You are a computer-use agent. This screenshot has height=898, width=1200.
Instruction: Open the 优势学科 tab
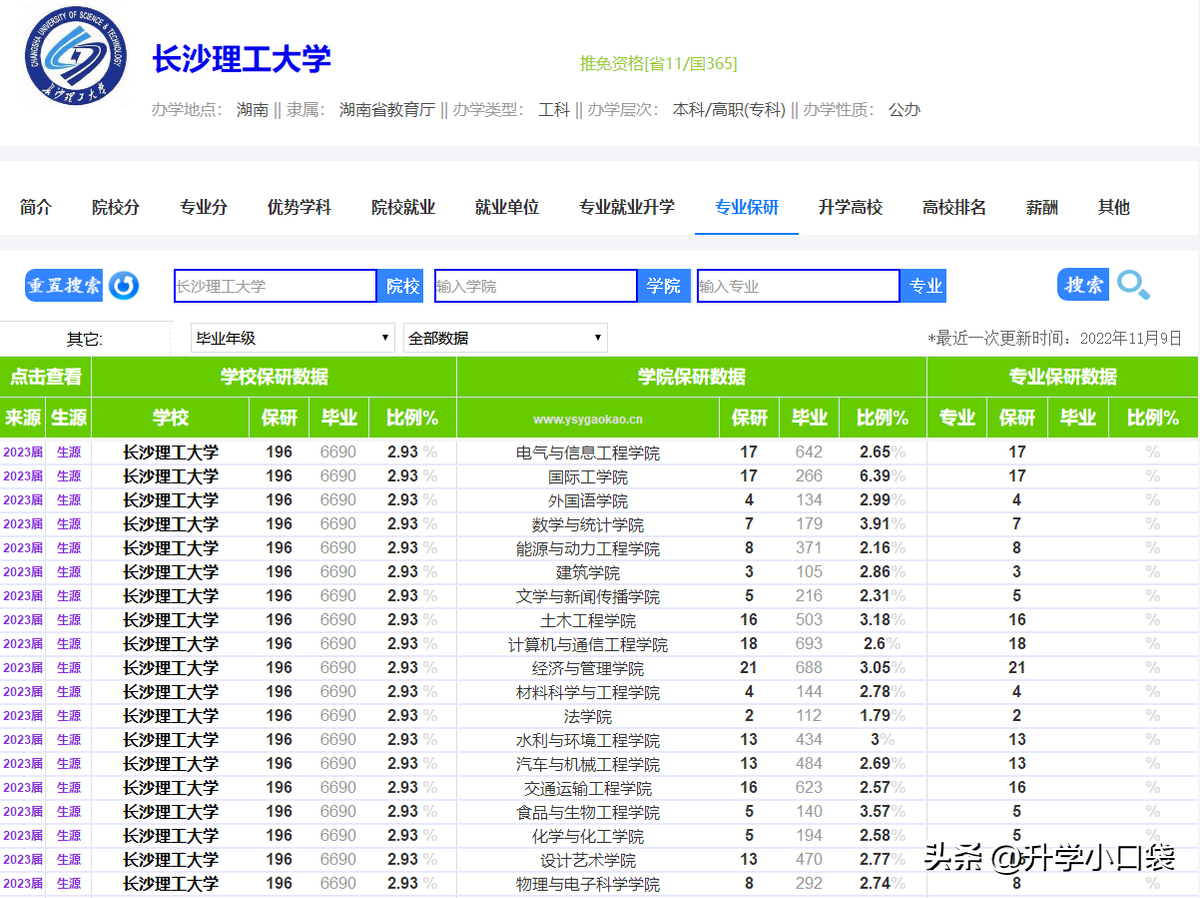(299, 207)
